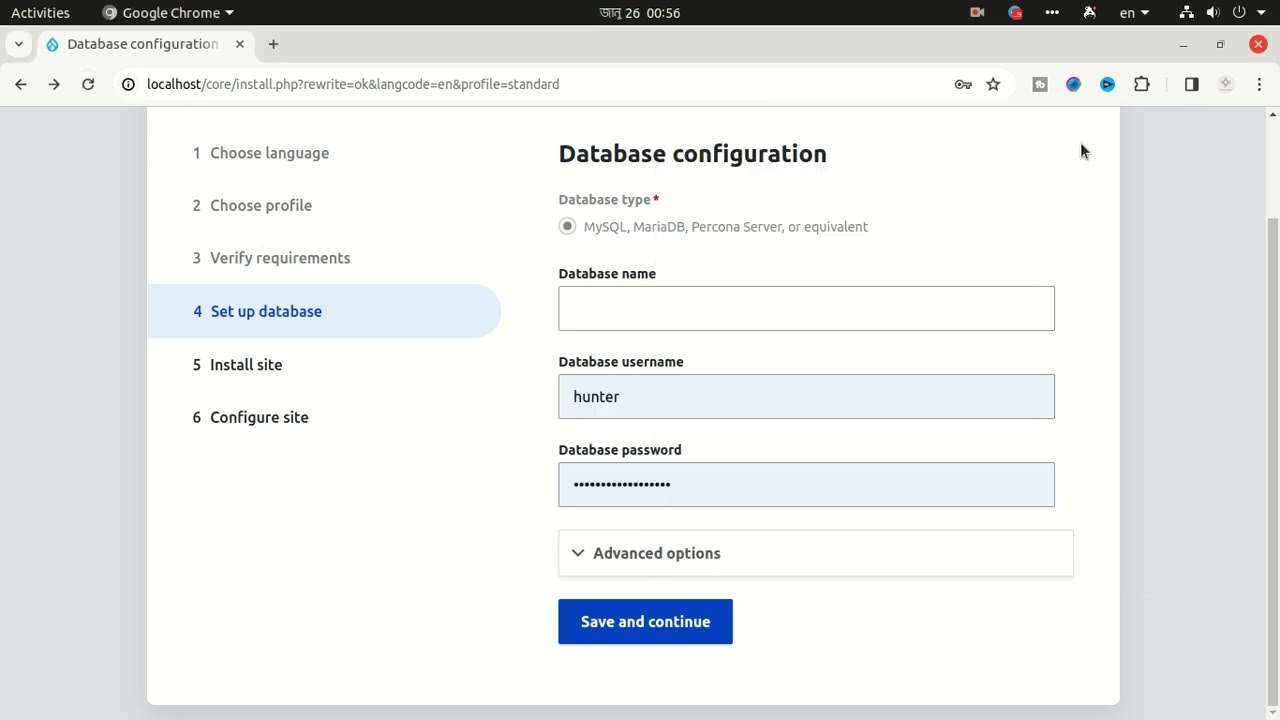Open the Activities overview
1280x720 pixels.
pyautogui.click(x=40, y=13)
